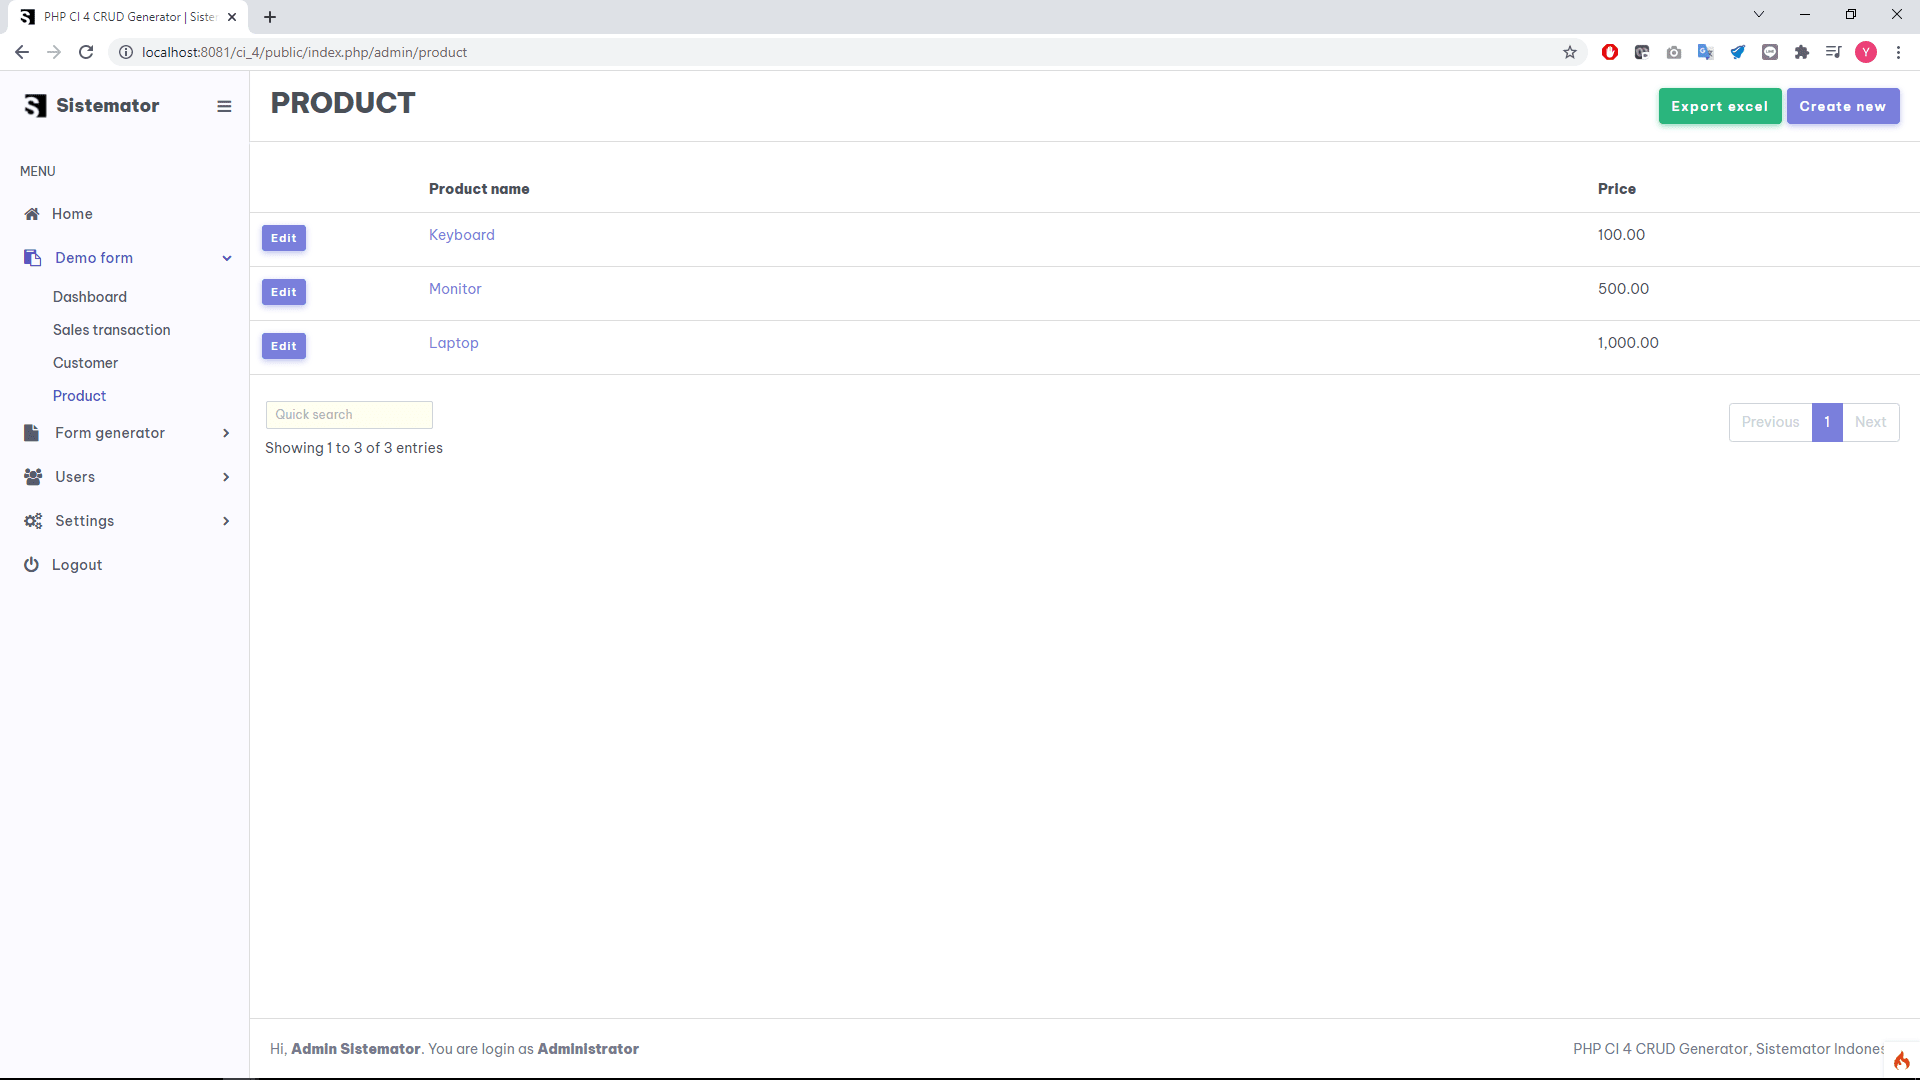Click the Settings gears icon

[33, 521]
